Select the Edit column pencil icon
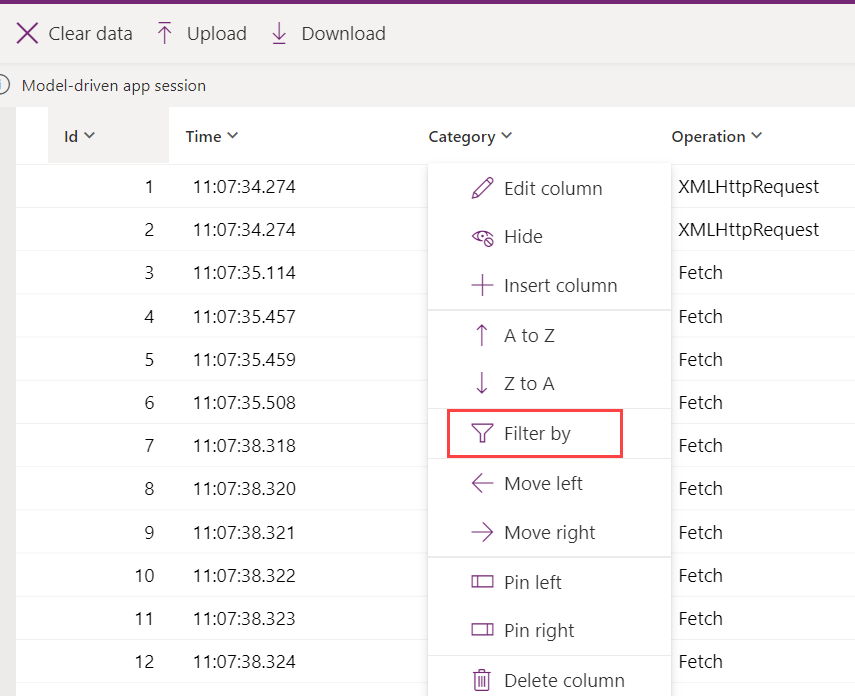Screen dimensions: 855x696 (x=481, y=188)
